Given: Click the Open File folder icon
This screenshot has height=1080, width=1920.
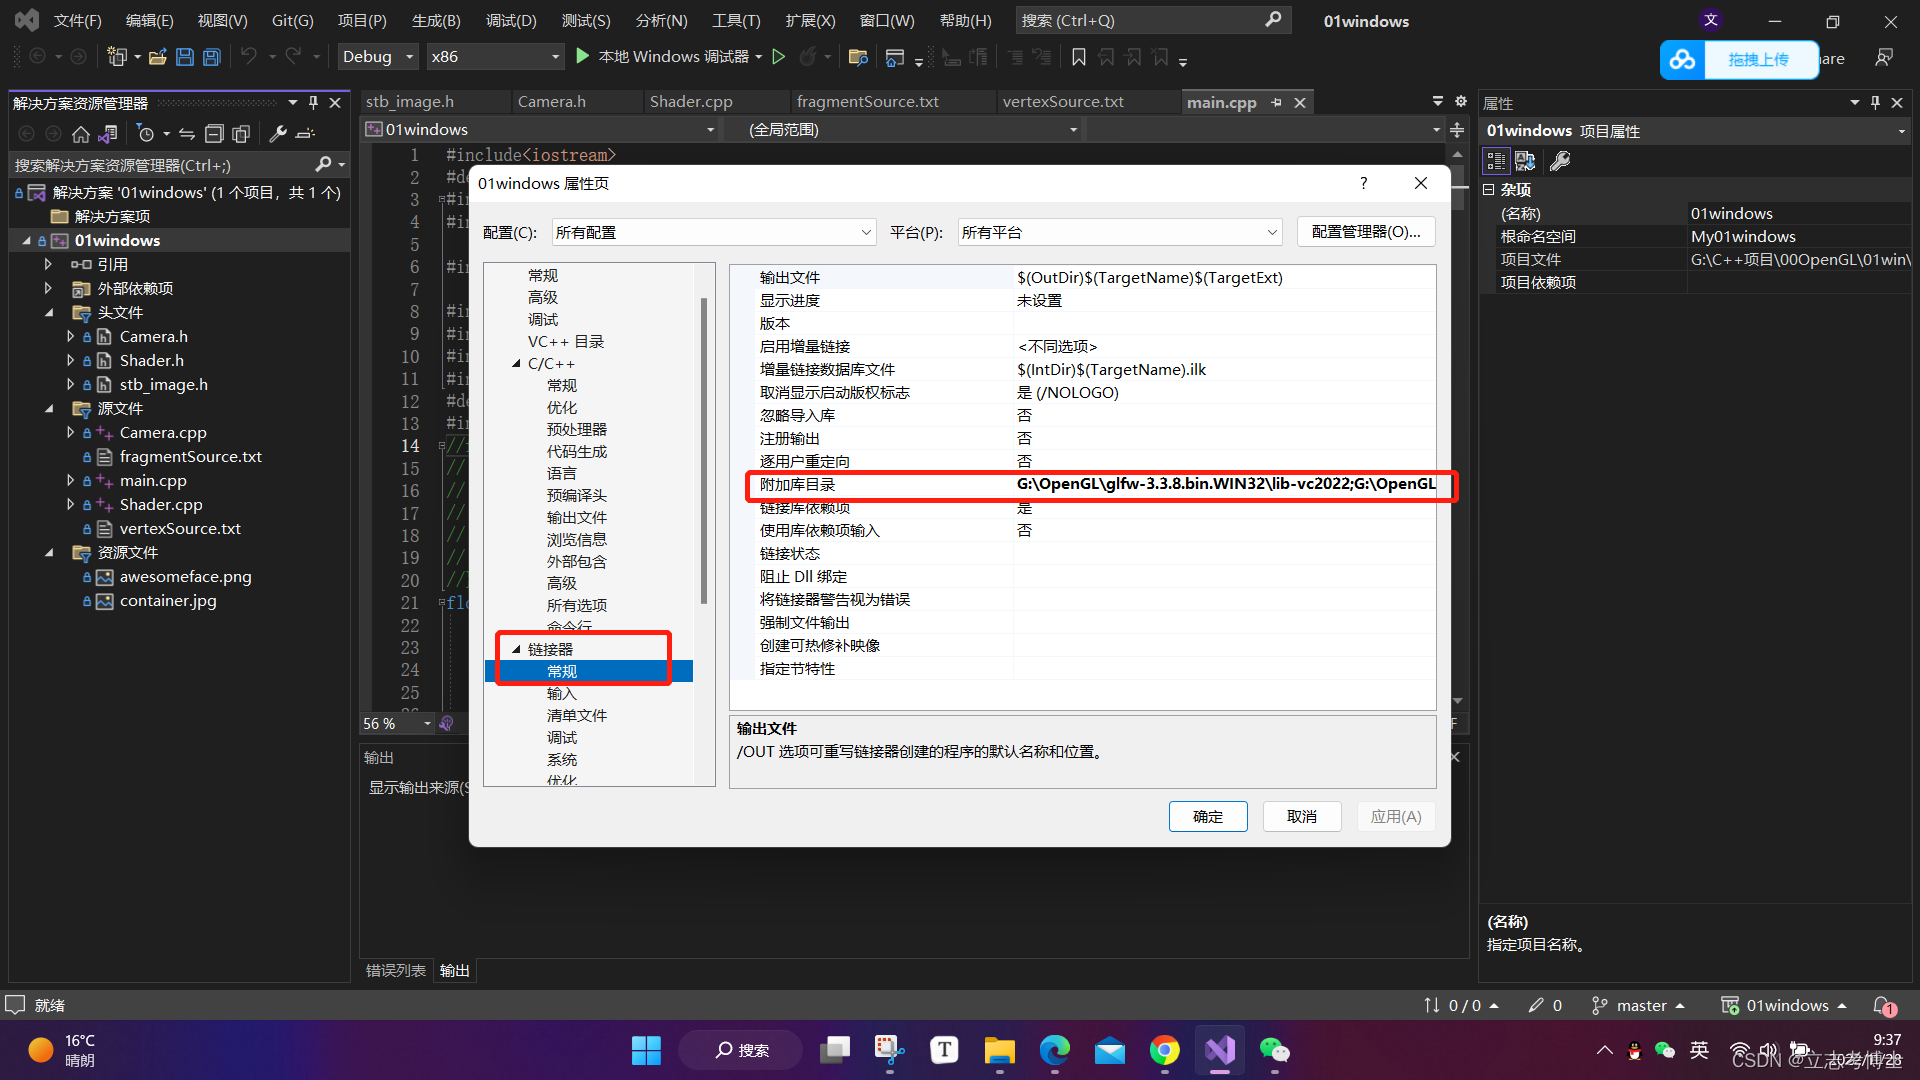Looking at the screenshot, I should 157,57.
